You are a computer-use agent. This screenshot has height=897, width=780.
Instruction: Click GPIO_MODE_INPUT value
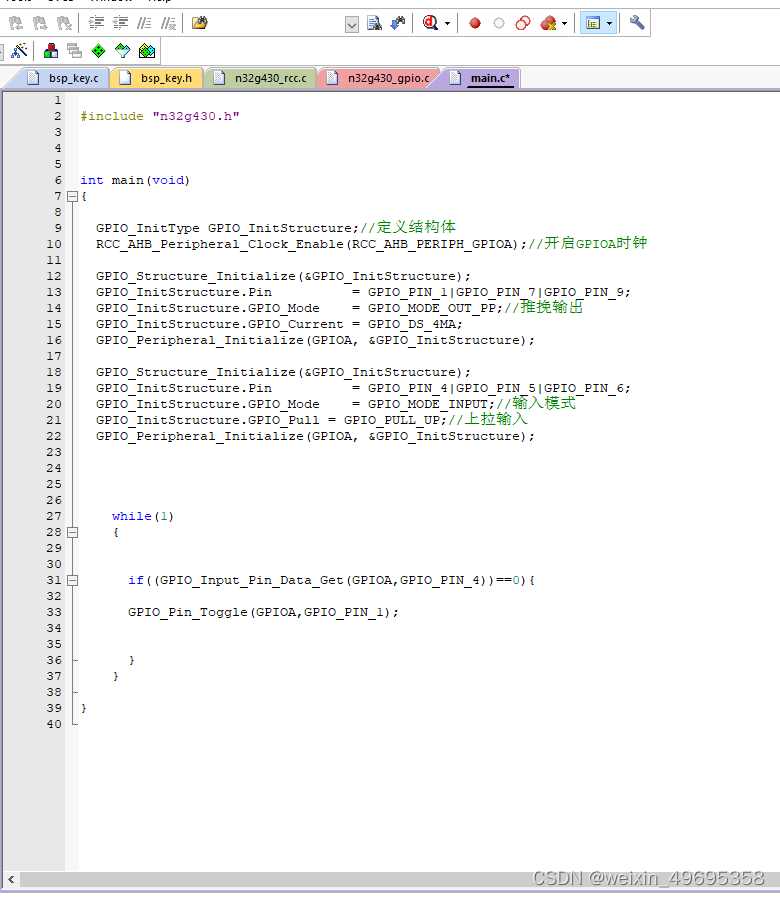tap(427, 404)
